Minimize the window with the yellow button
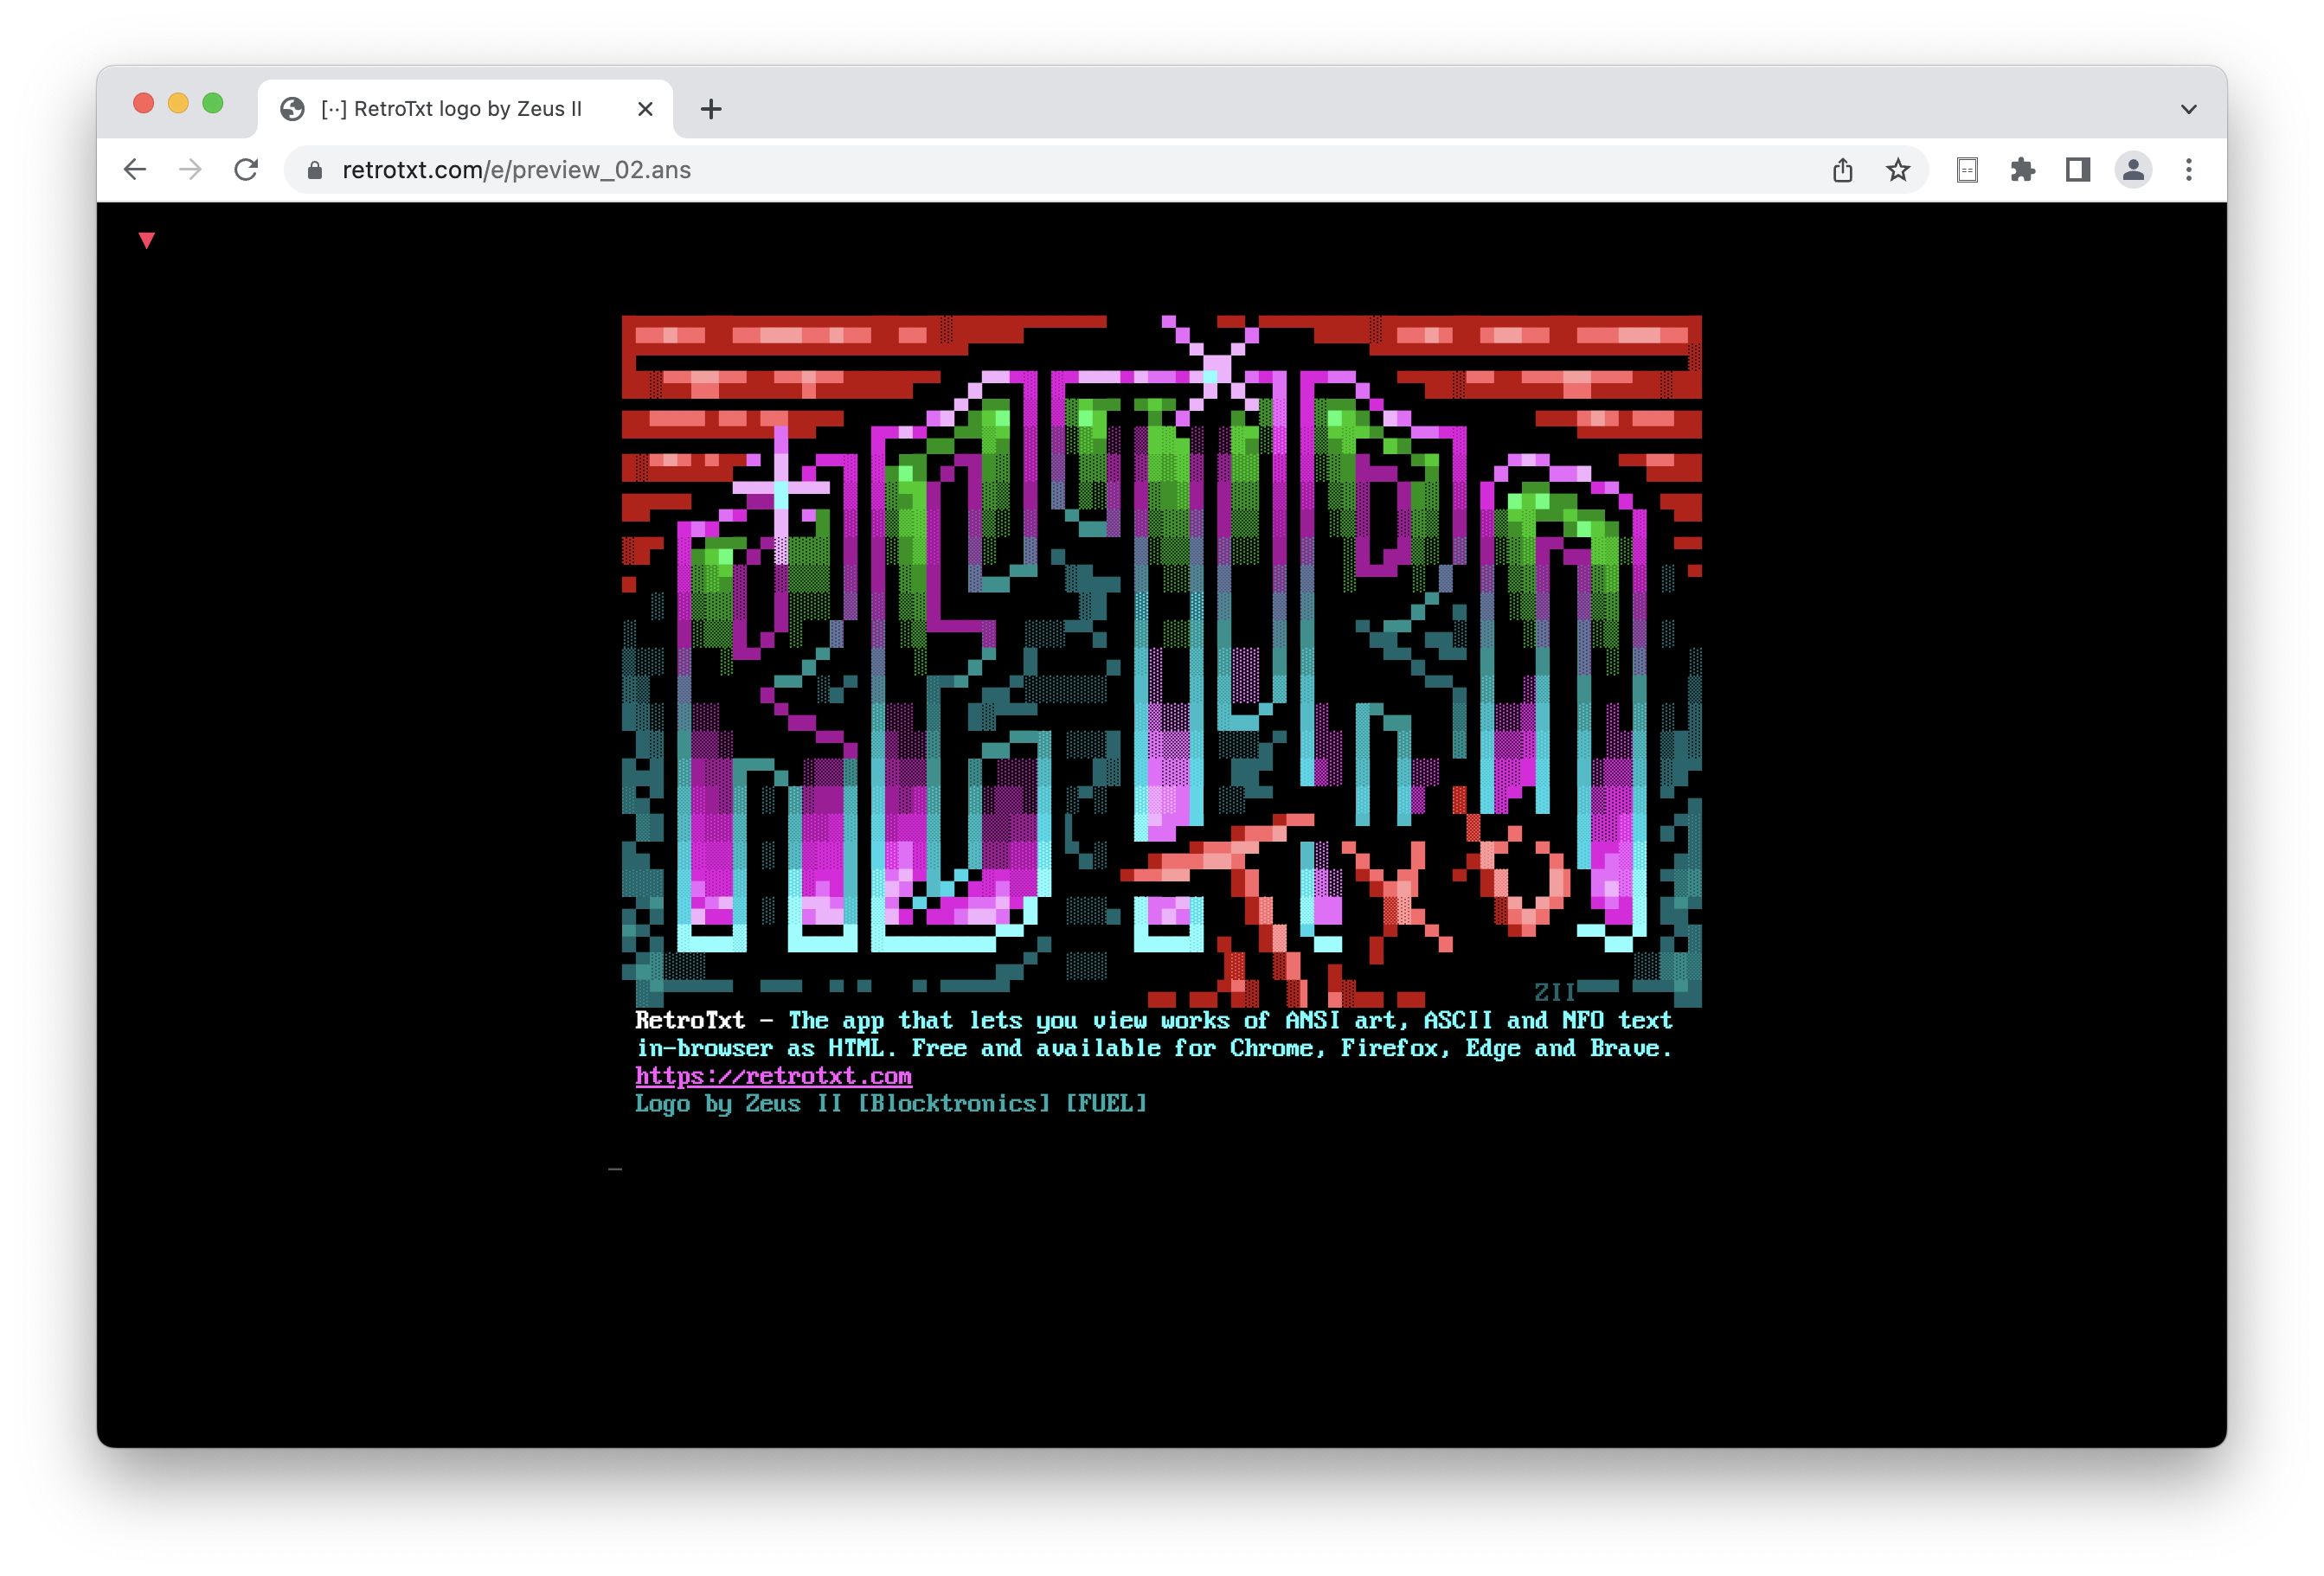 178,103
